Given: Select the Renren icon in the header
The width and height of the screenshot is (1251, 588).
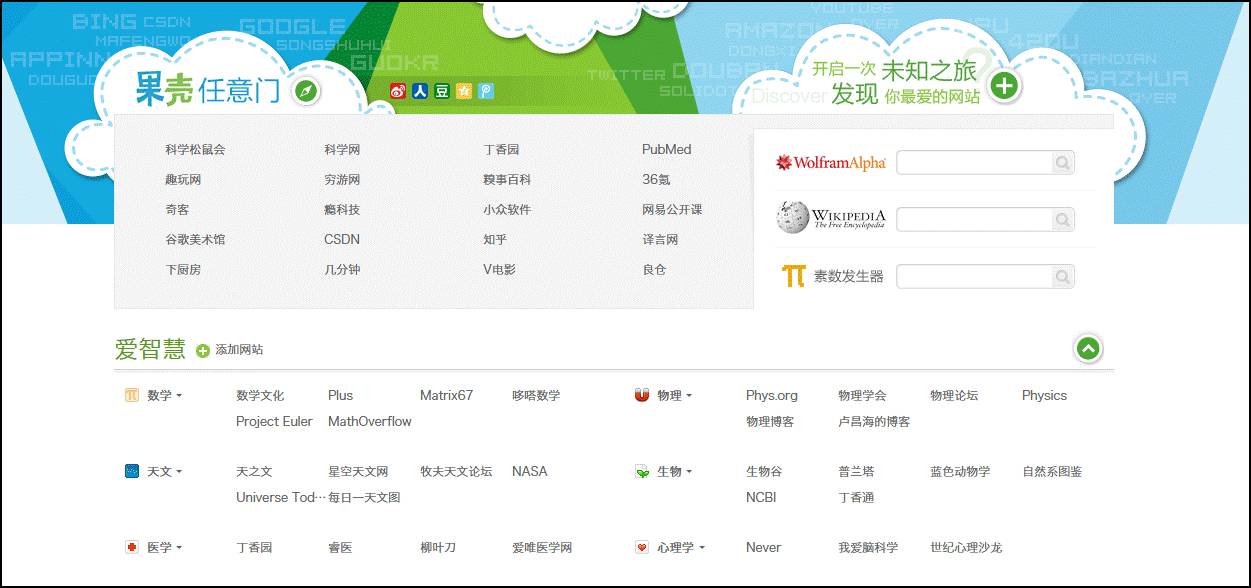Looking at the screenshot, I should (420, 91).
